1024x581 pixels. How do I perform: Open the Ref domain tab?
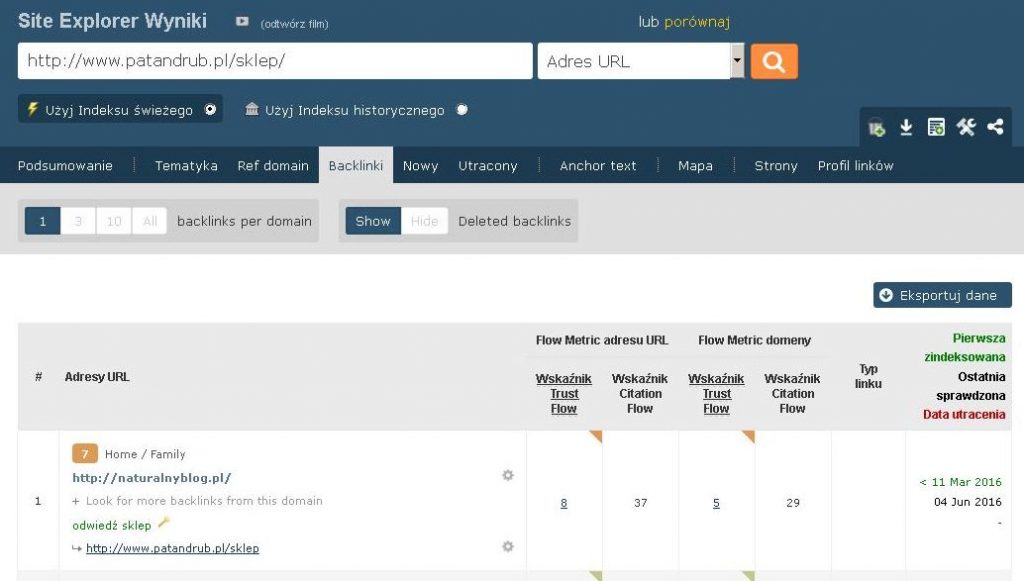click(x=273, y=166)
